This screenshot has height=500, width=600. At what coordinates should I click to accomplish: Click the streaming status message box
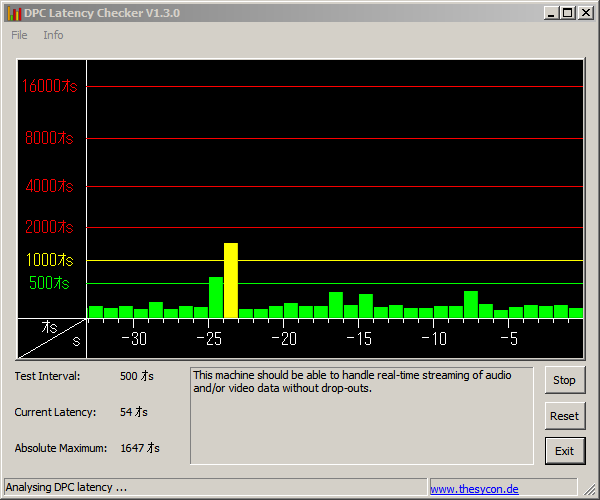[x=362, y=416]
